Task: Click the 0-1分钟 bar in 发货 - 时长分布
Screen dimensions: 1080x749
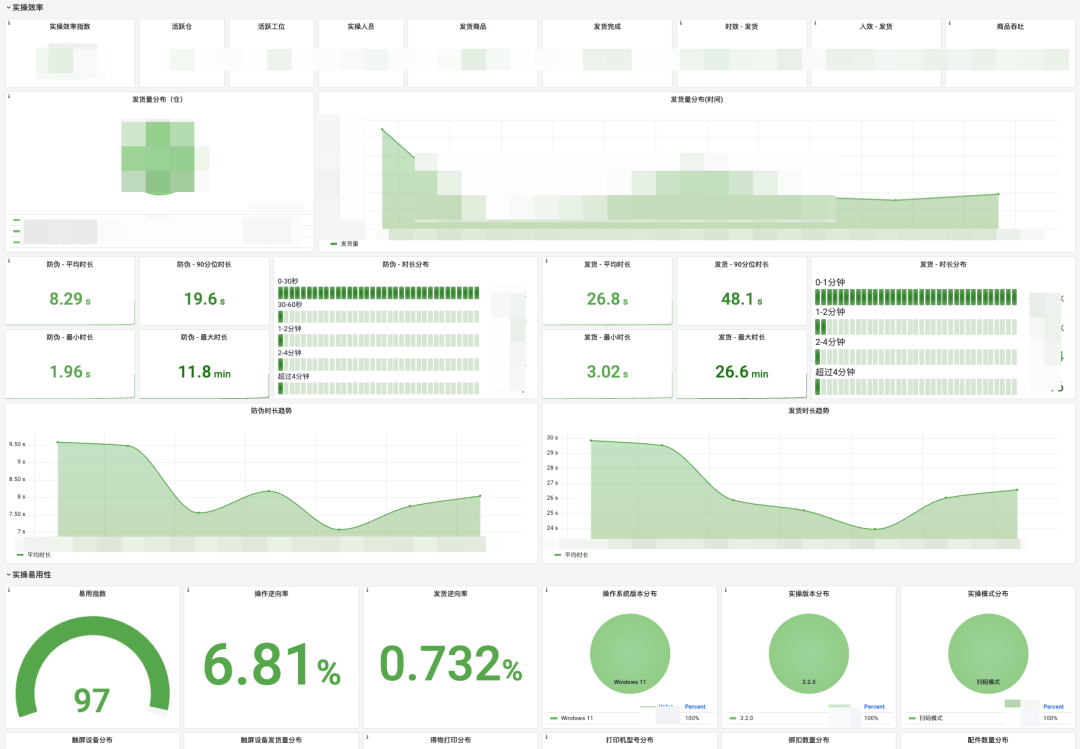Action: click(916, 297)
